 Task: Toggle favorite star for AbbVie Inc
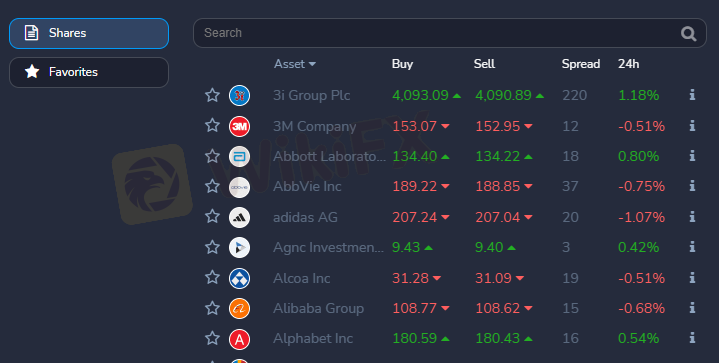pos(212,186)
